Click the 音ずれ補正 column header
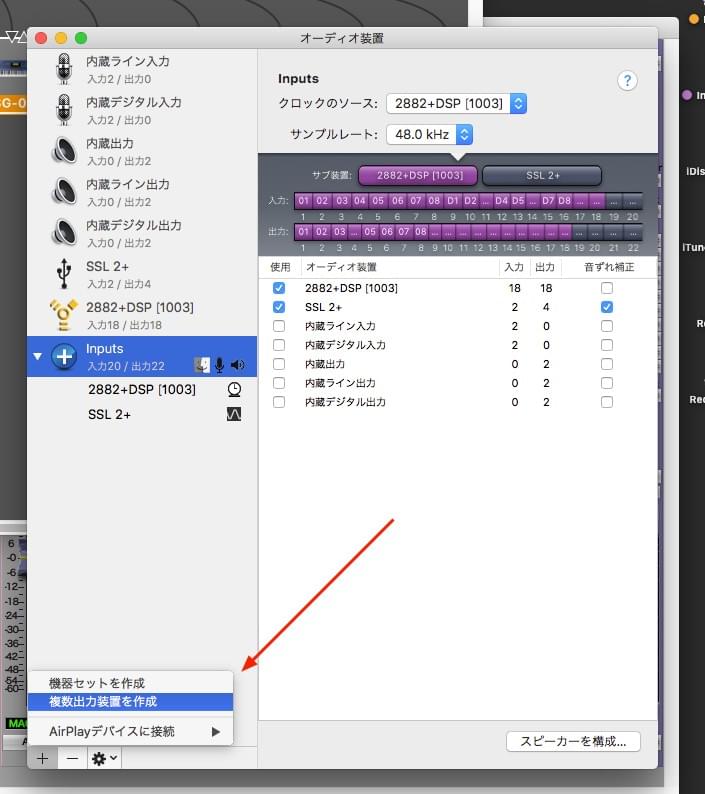 click(x=609, y=267)
